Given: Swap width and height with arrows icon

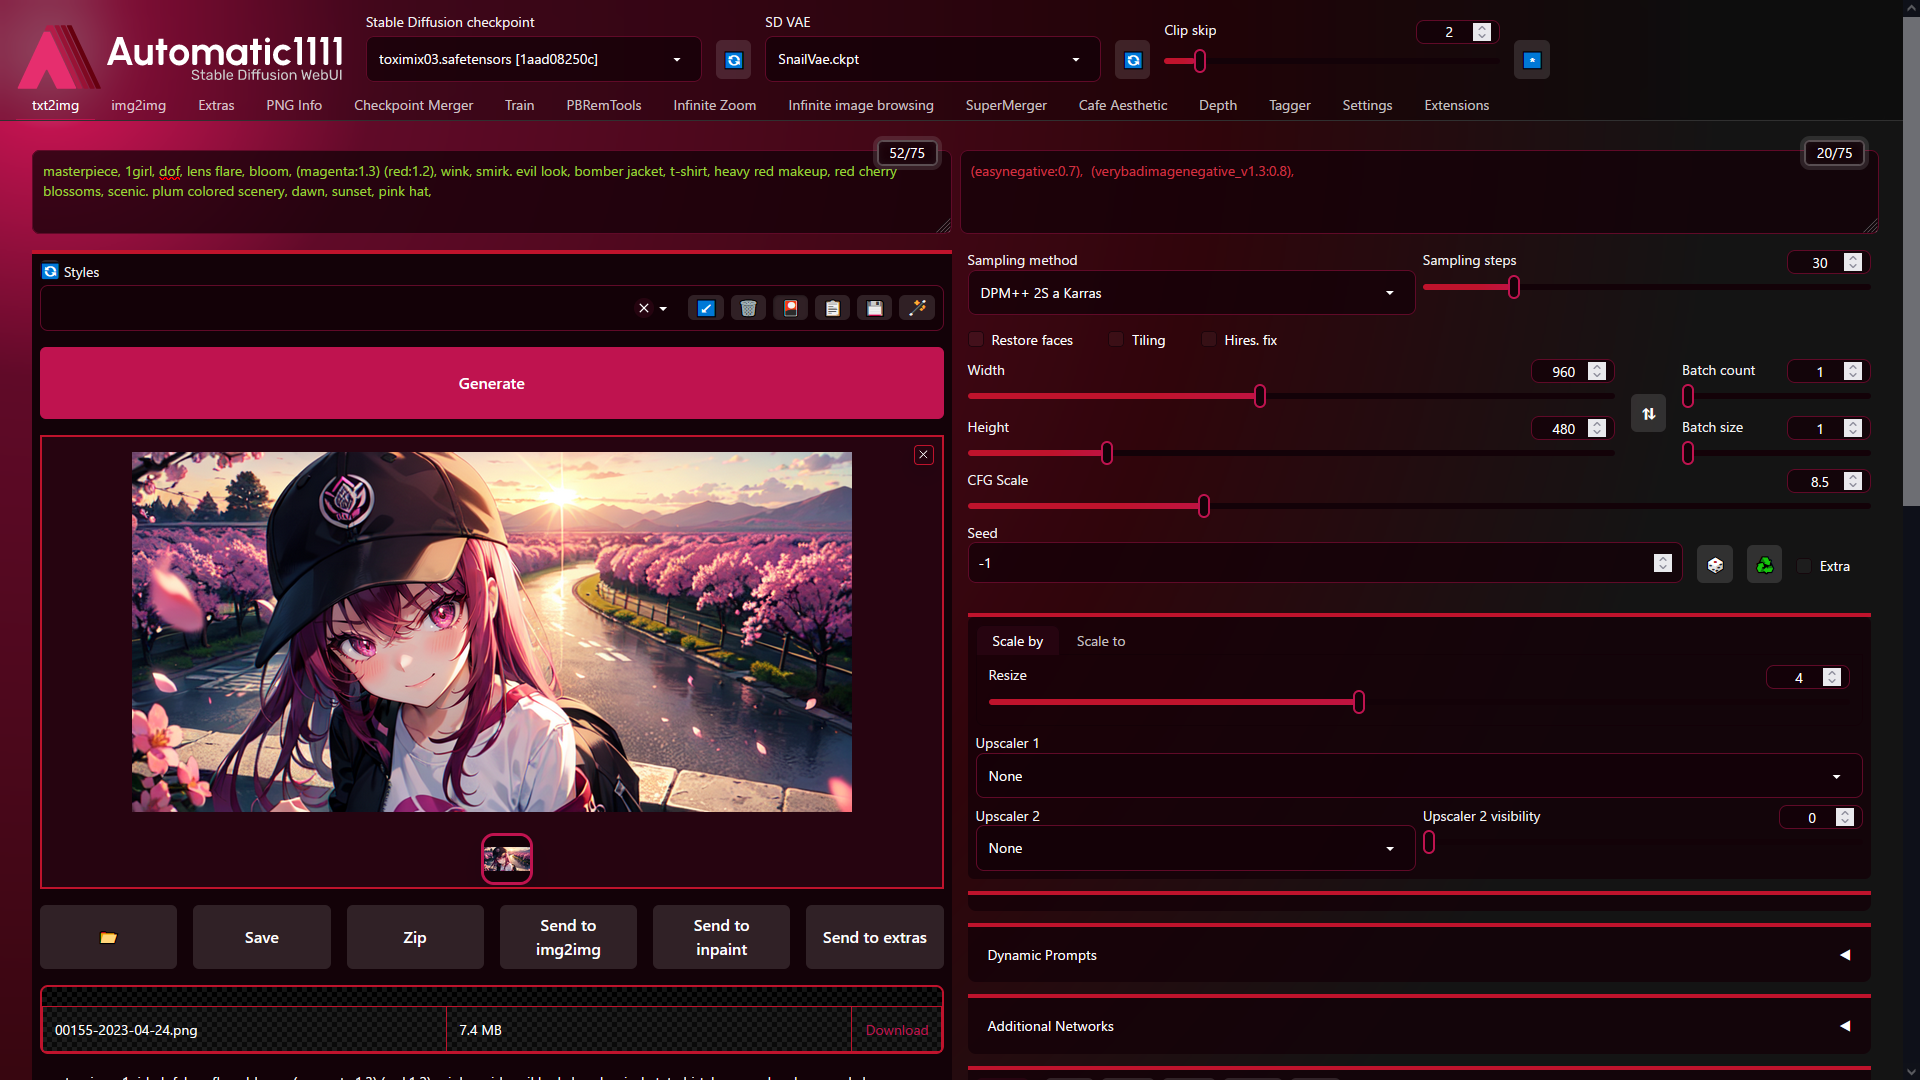Looking at the screenshot, I should point(1648,413).
